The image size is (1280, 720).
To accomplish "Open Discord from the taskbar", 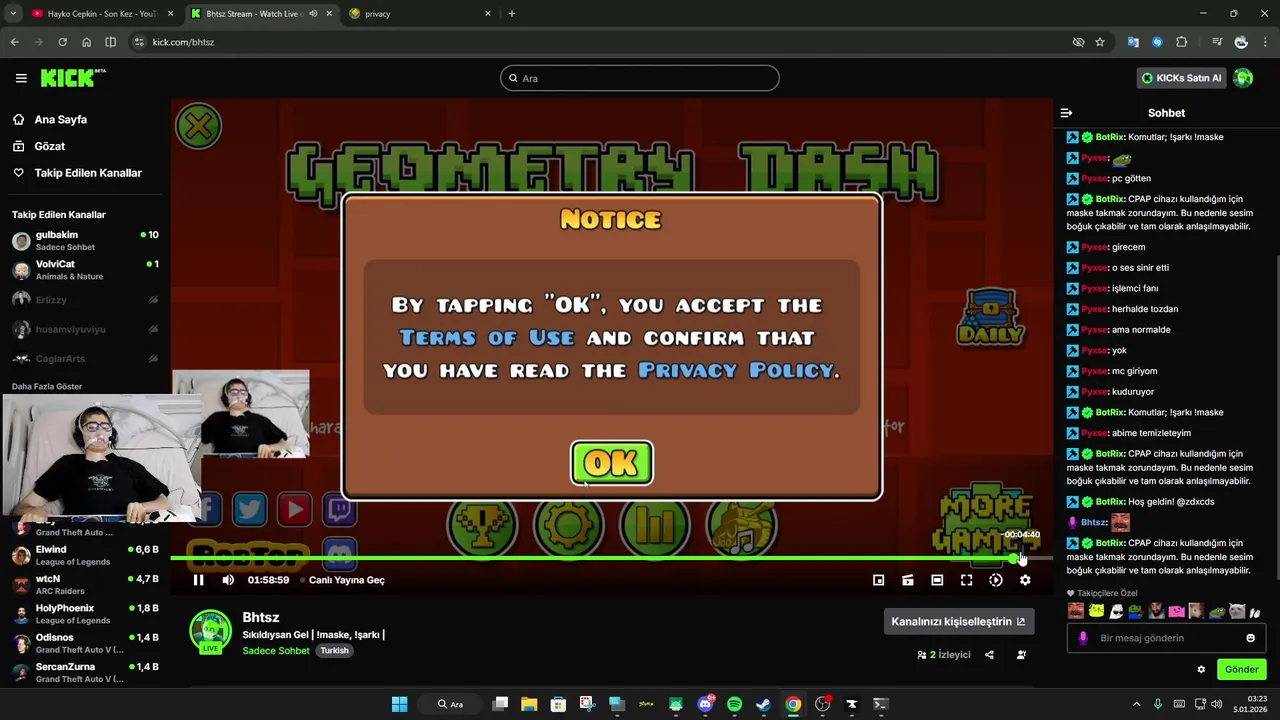I will 705,704.
